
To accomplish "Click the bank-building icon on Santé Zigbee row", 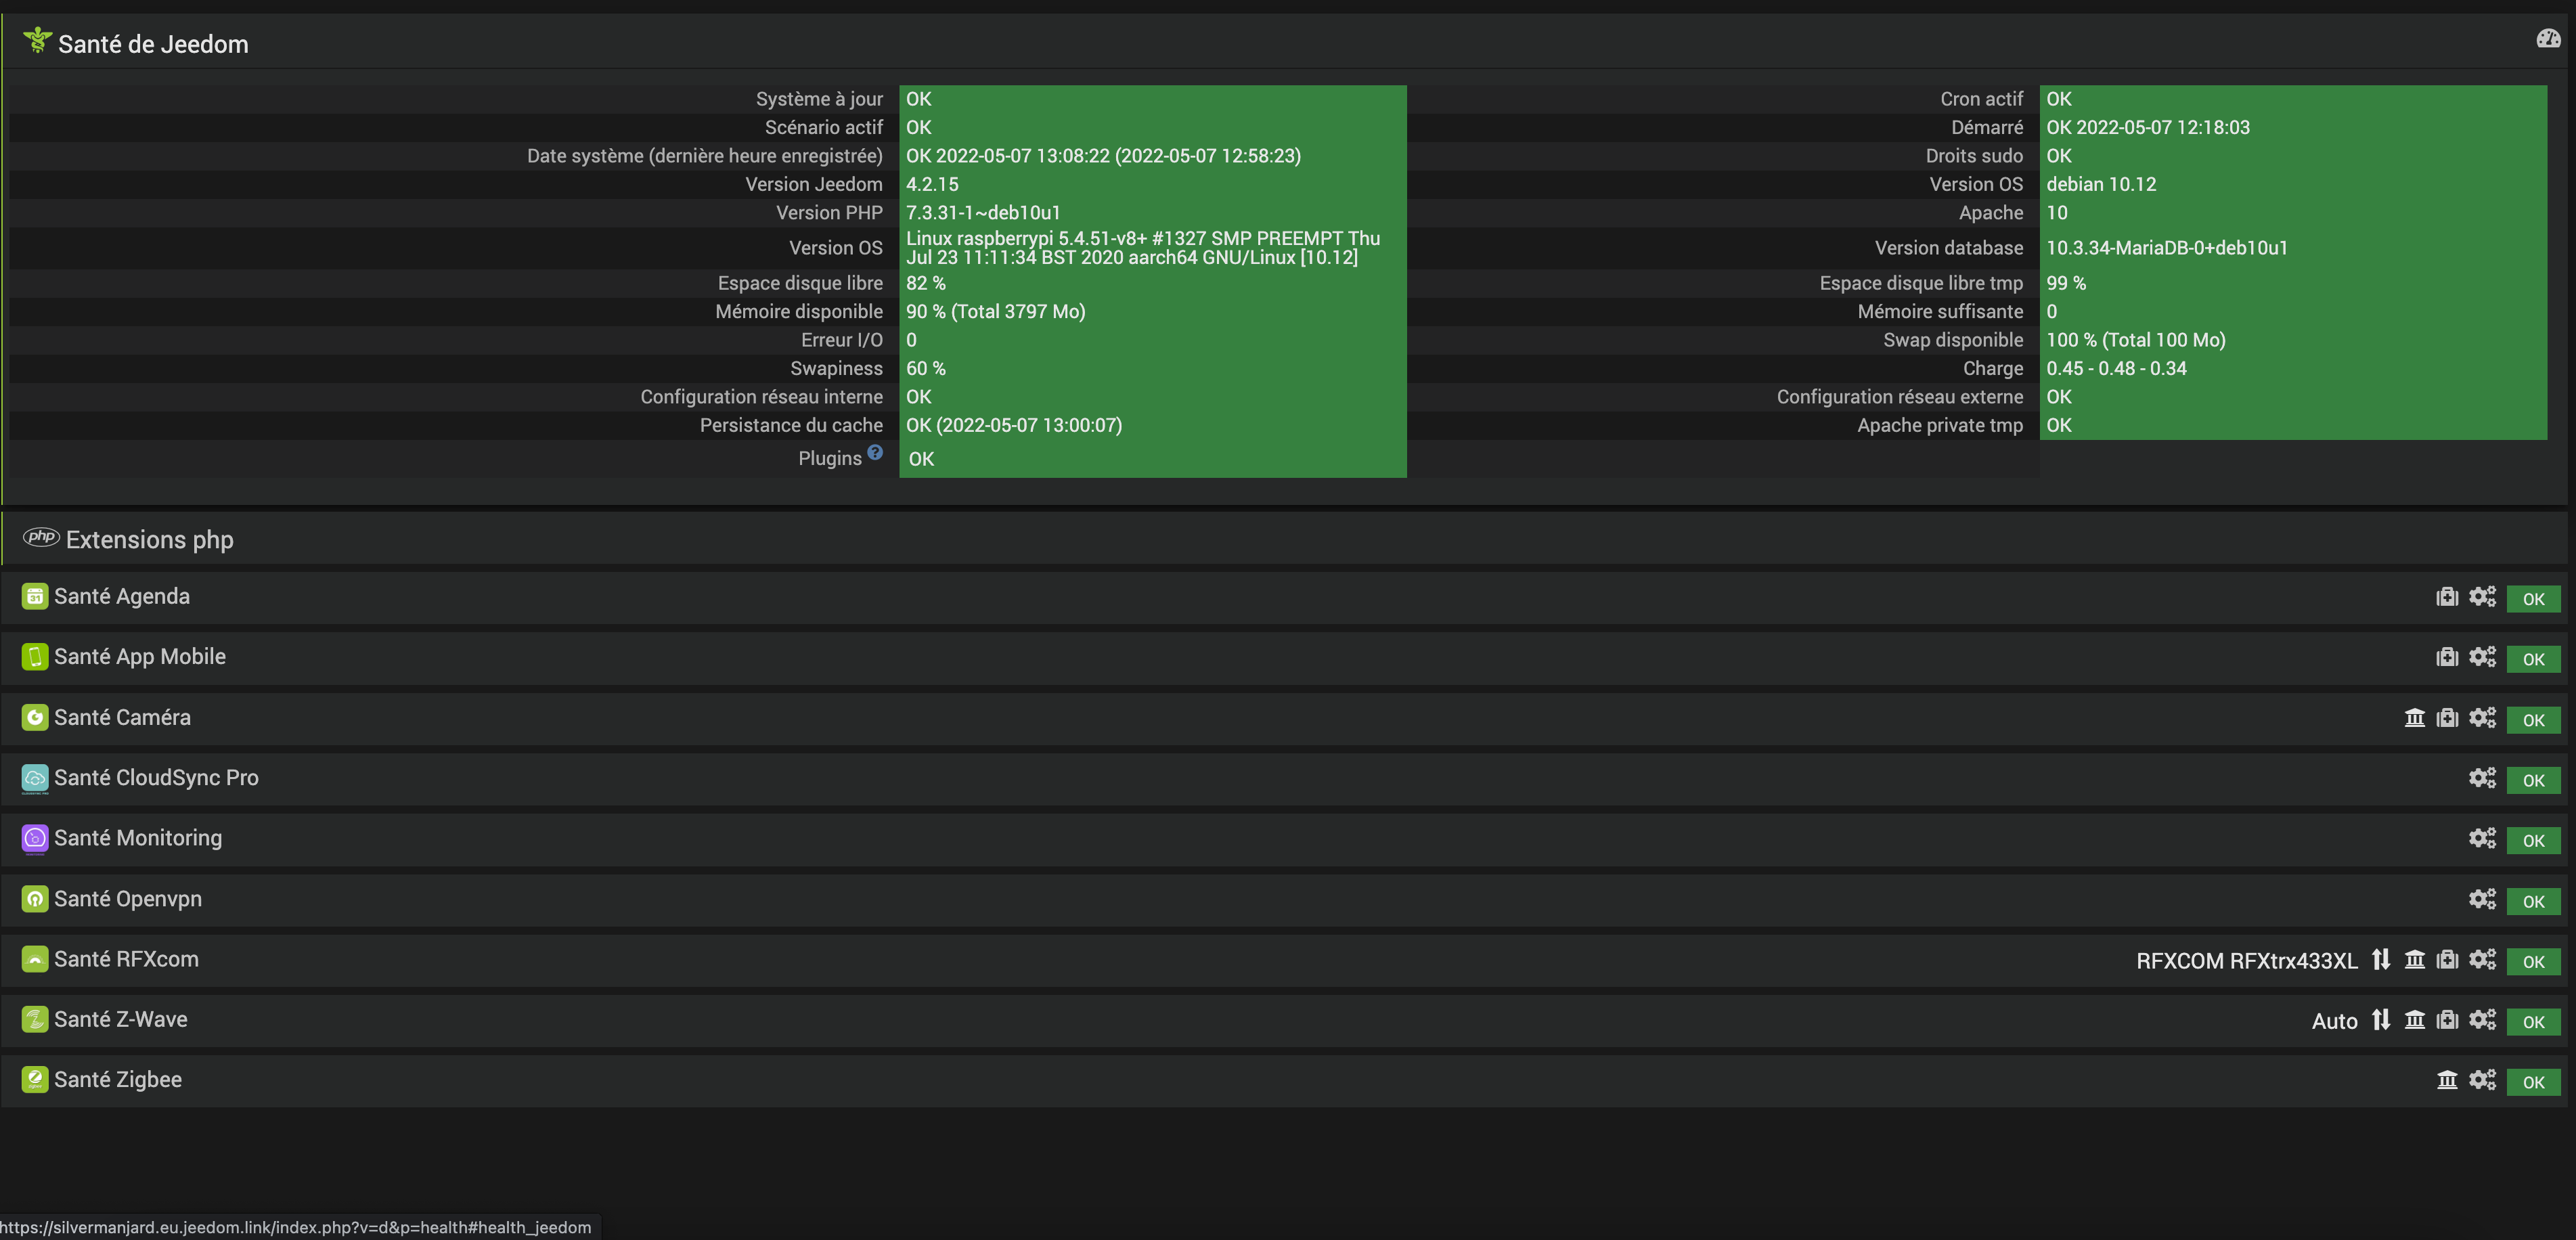I will click(x=2447, y=1080).
